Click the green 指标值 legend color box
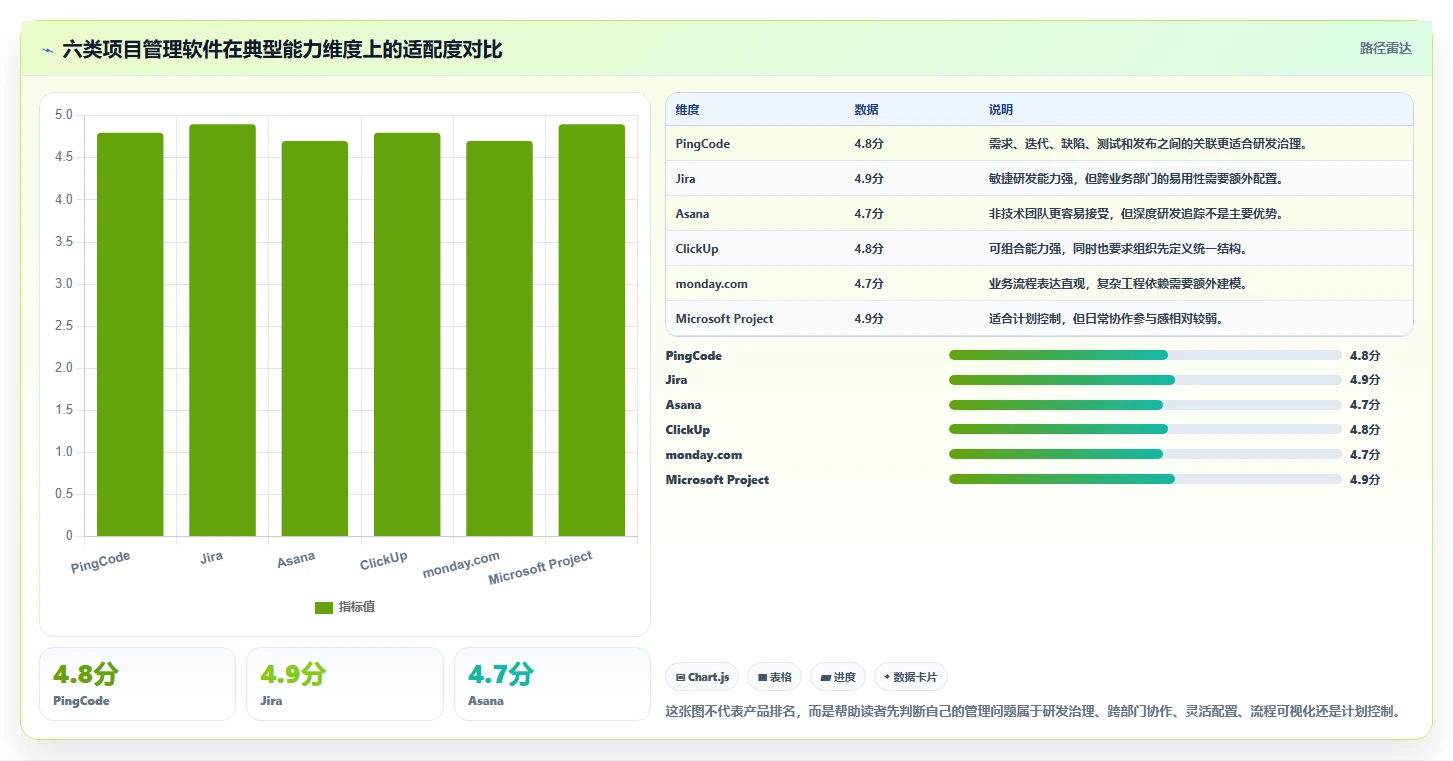Viewport: 1453px width, 761px height. [324, 608]
